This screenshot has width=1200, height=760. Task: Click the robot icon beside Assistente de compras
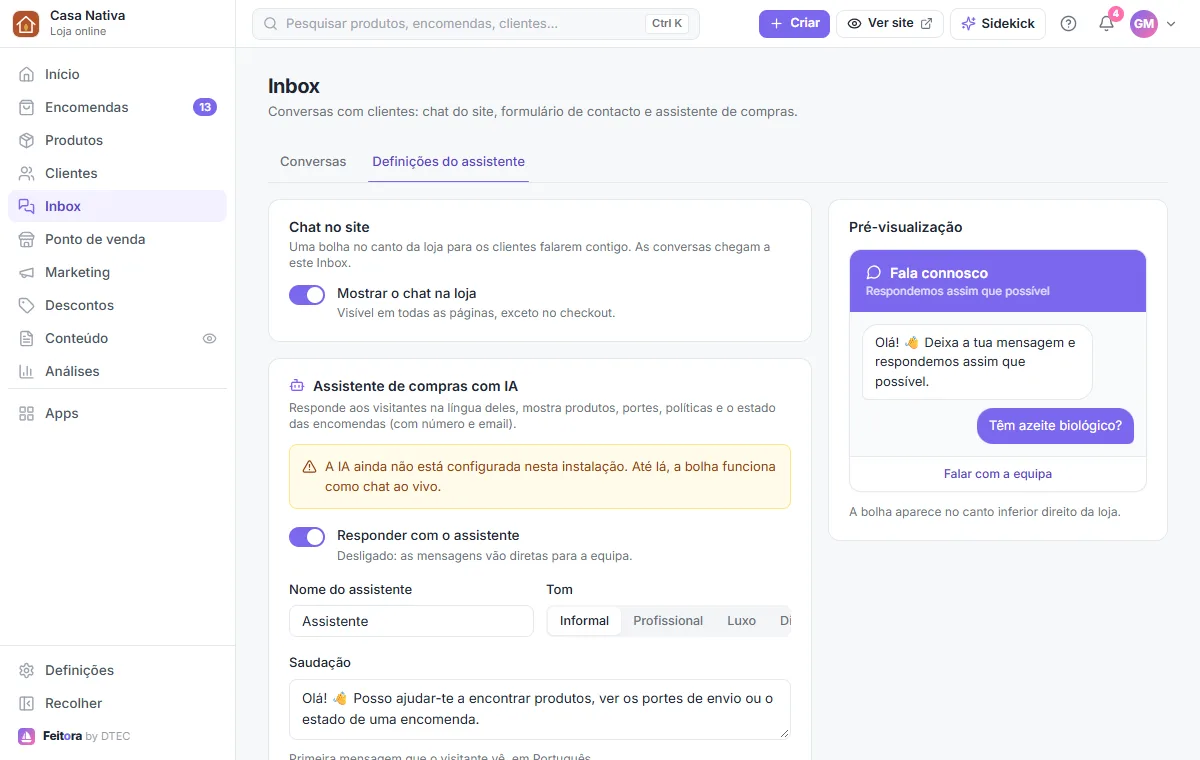[x=296, y=385]
